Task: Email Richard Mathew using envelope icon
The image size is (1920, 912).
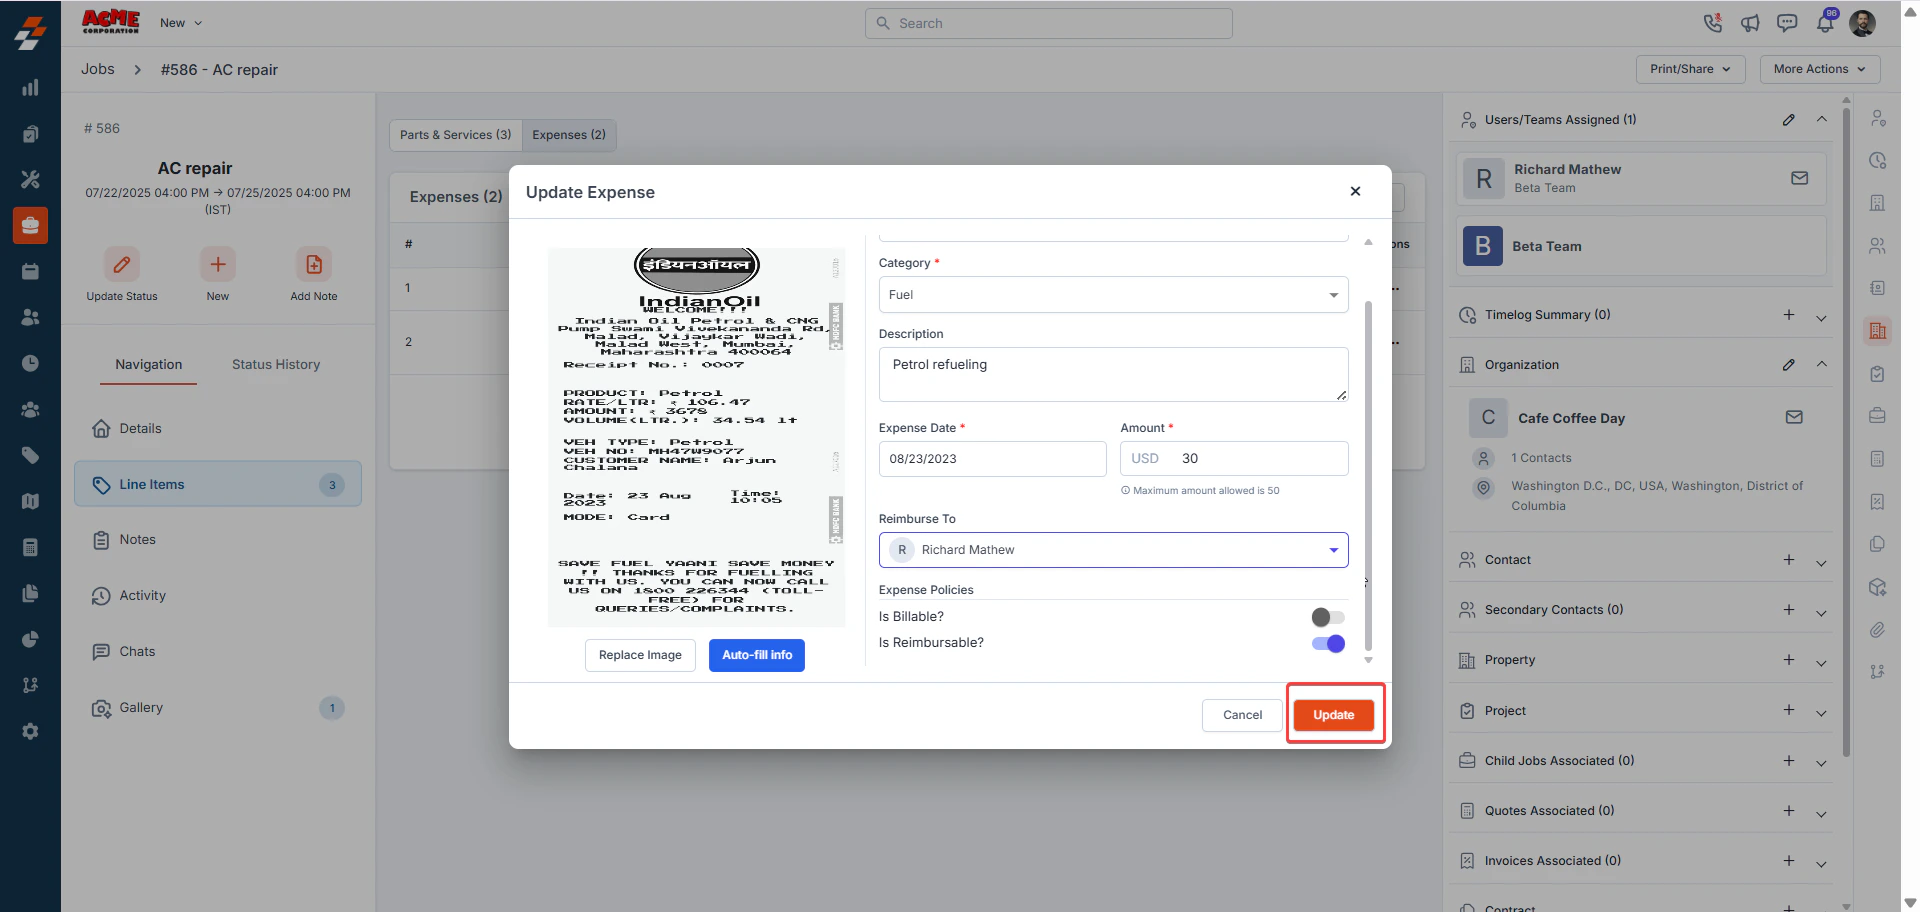Action: pyautogui.click(x=1799, y=178)
